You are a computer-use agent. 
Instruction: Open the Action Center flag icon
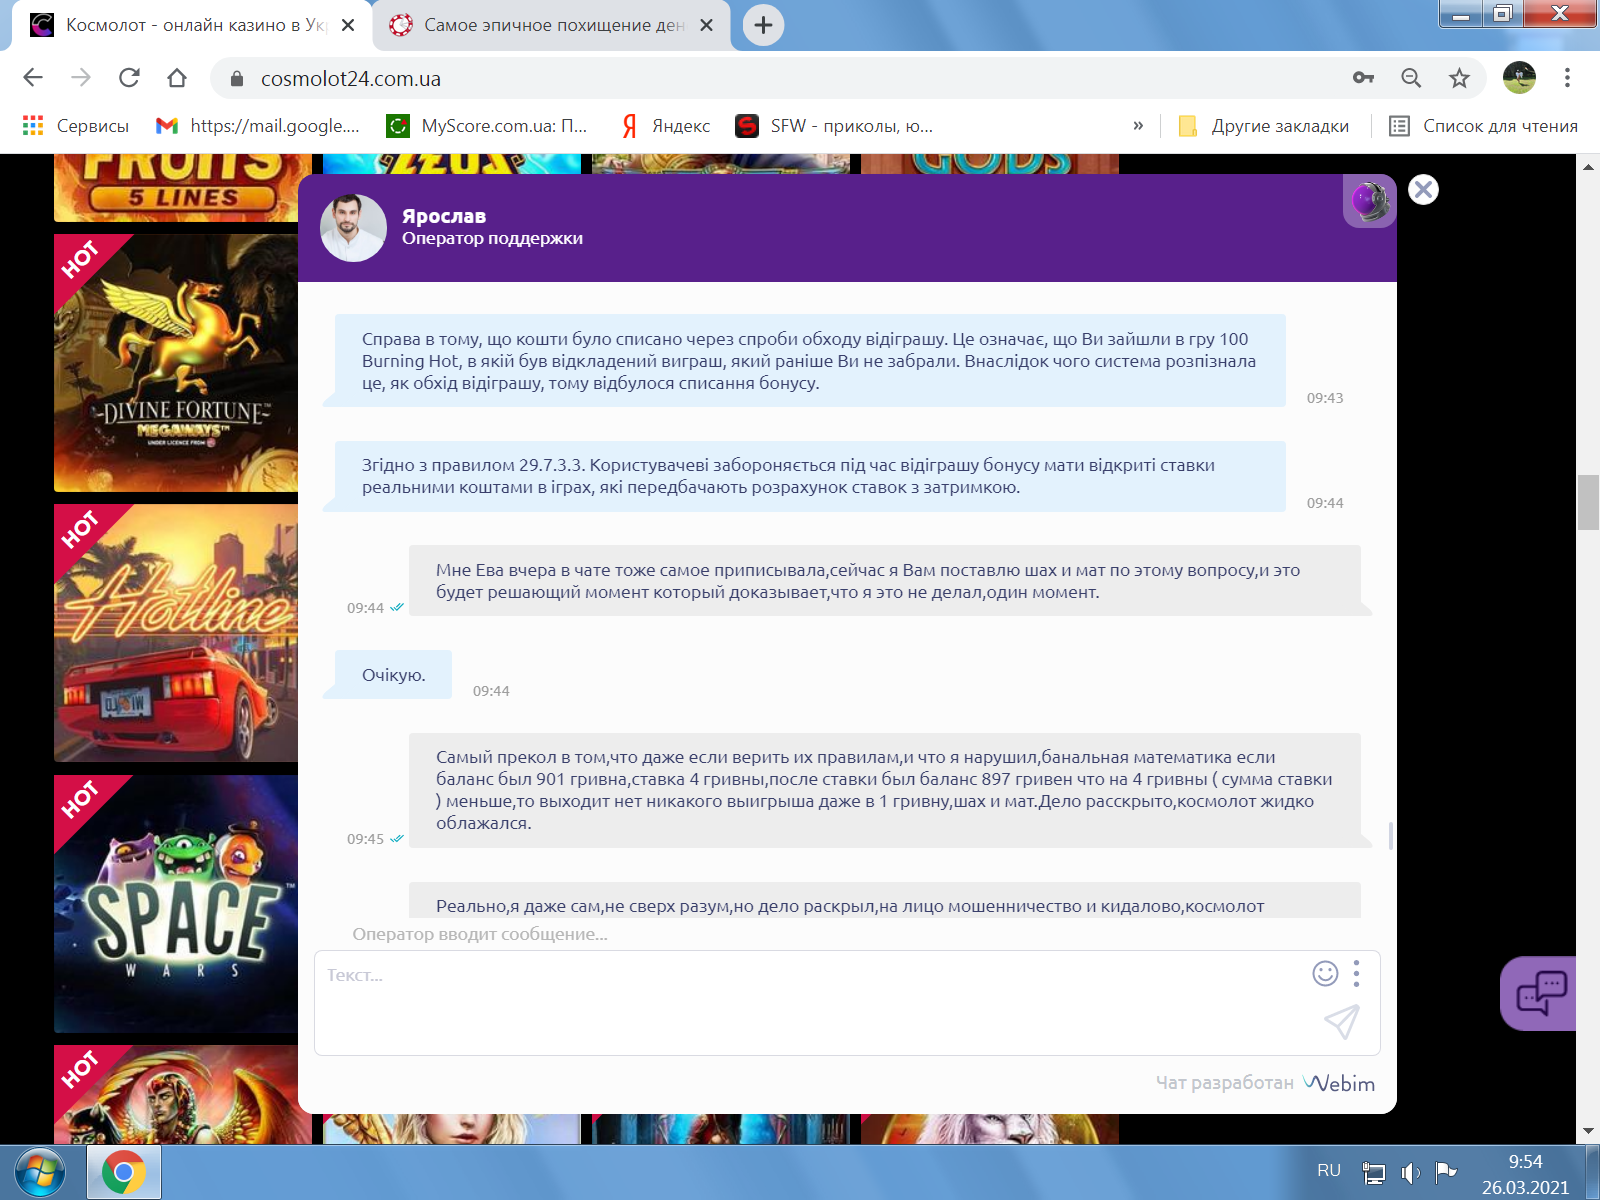(x=1445, y=1171)
